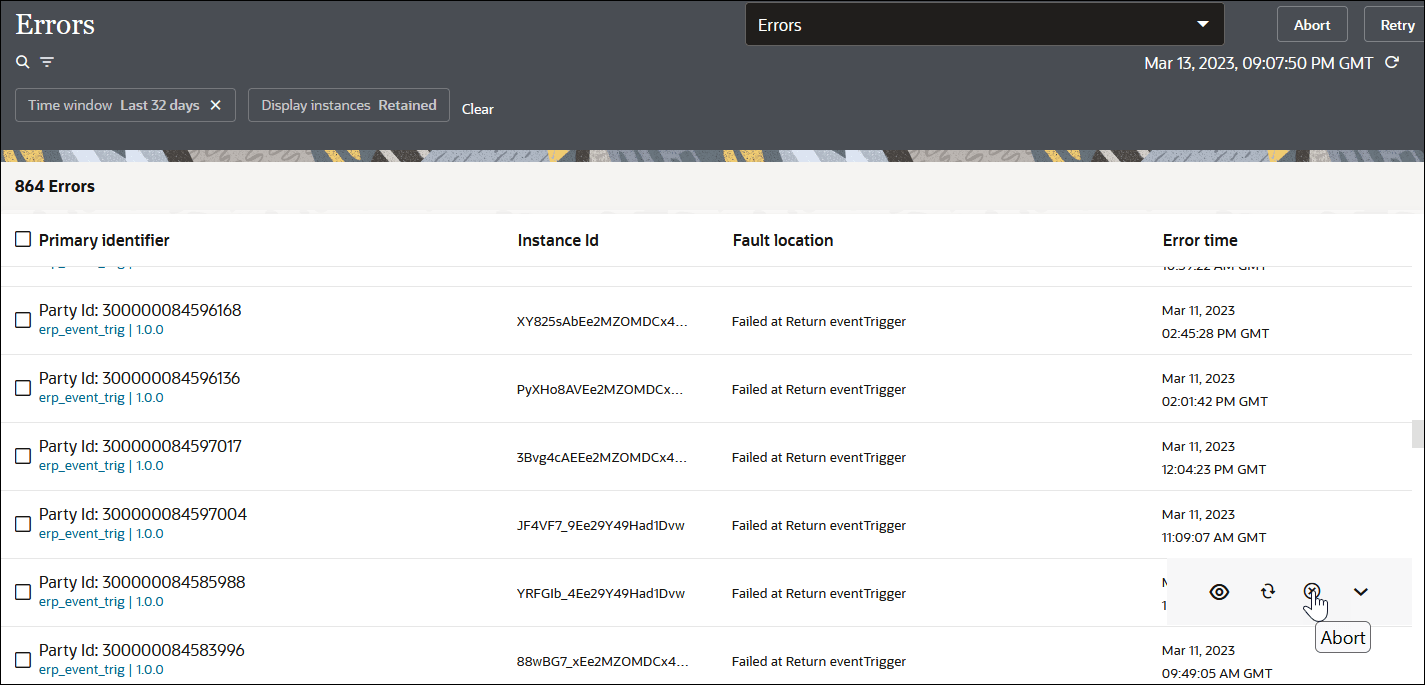Check the row for Party Id 300000084597017
Viewport: 1425px width, 685px height.
[x=23, y=456]
